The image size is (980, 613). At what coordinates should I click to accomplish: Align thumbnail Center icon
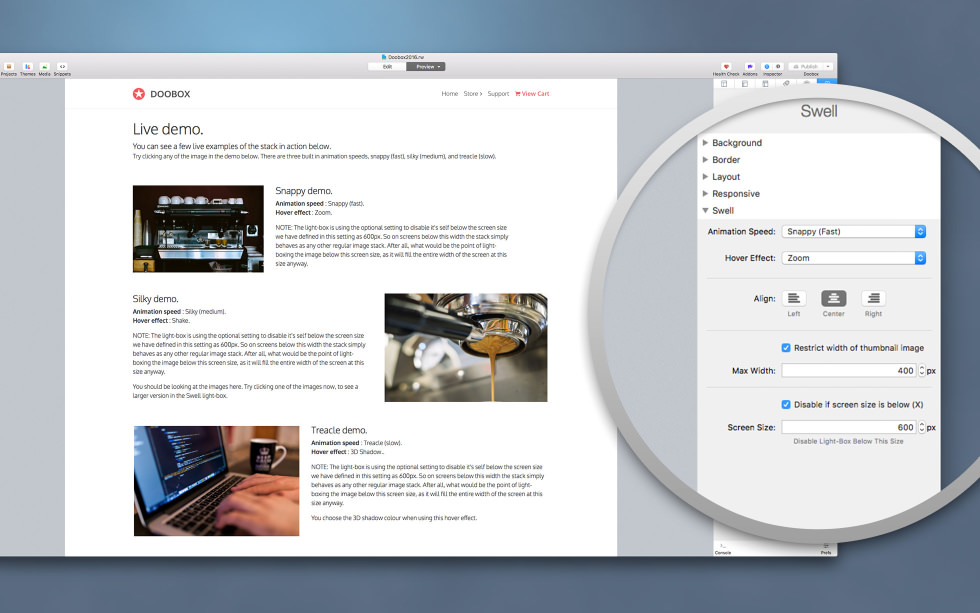[834, 298]
